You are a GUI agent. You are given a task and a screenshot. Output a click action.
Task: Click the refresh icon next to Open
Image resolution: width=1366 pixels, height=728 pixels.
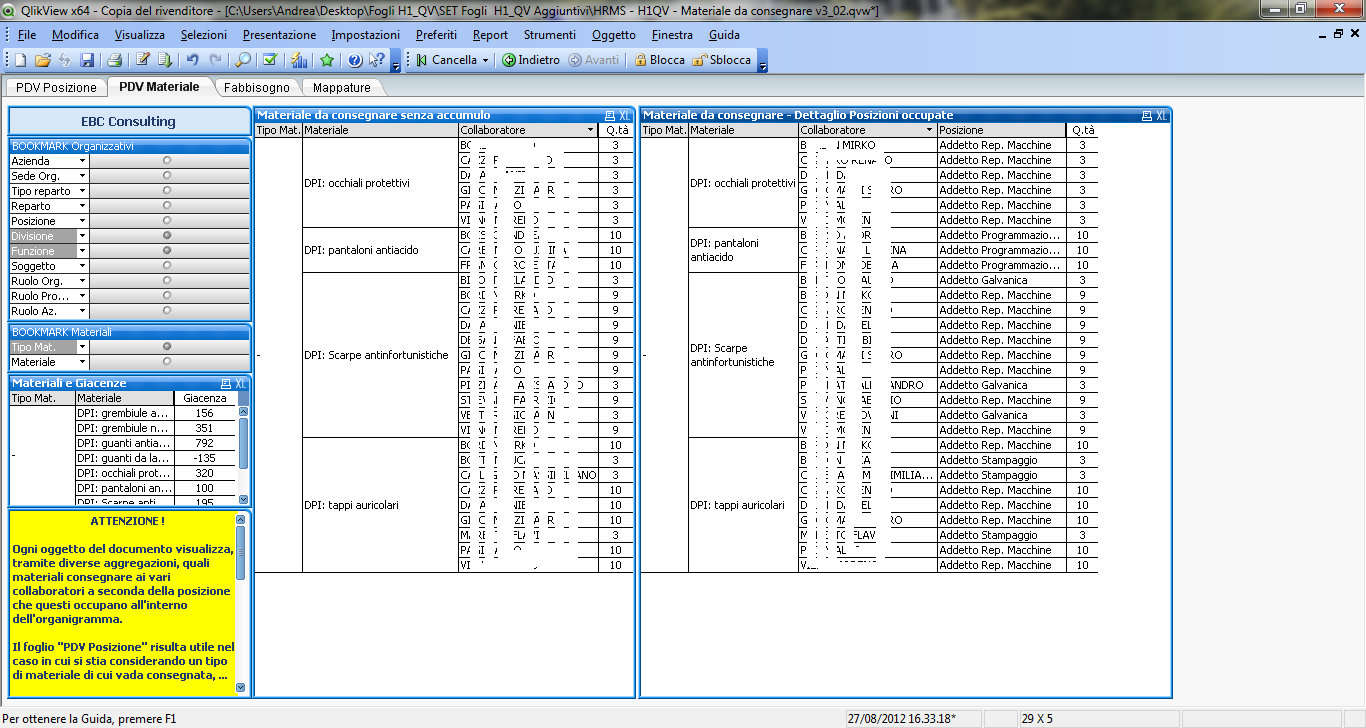(x=65, y=60)
